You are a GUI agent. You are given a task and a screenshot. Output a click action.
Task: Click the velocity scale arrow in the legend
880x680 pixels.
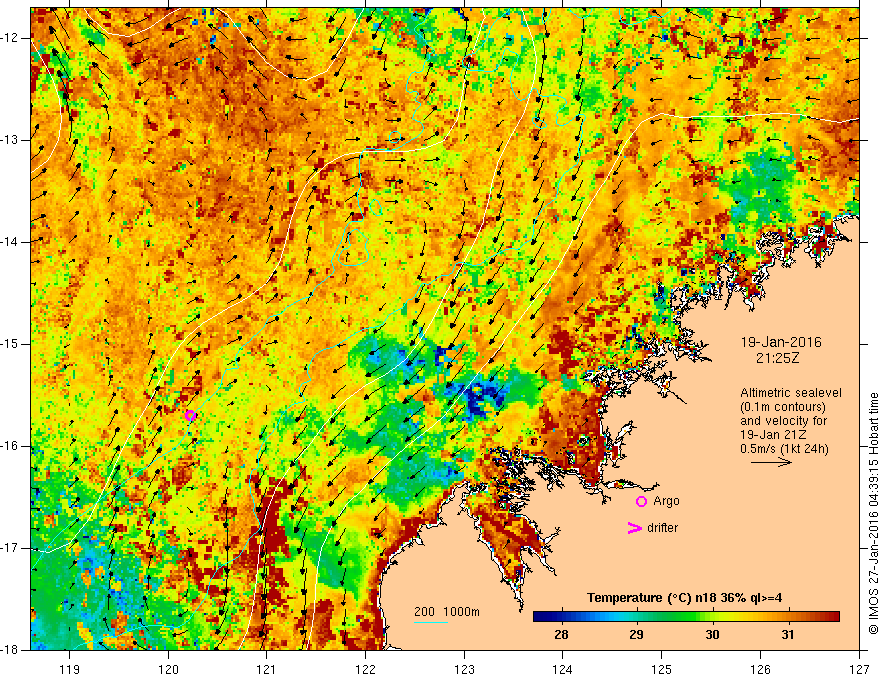771,462
